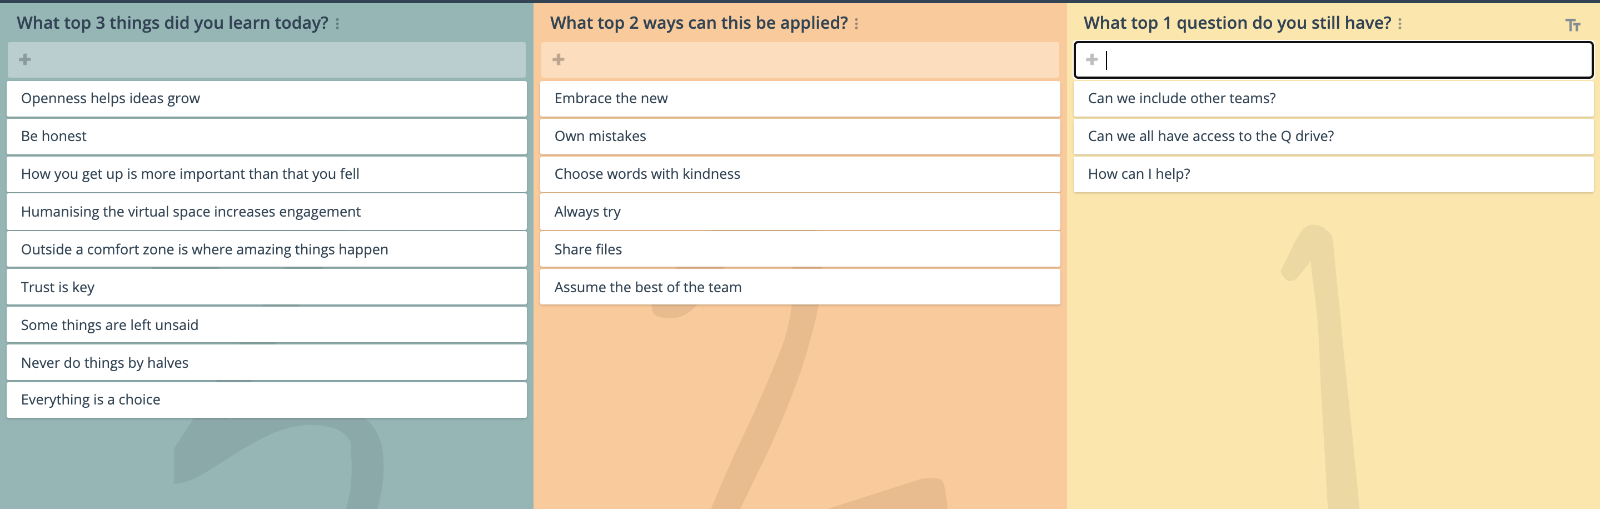Image resolution: width=1600 pixels, height=509 pixels.
Task: Focus the new card input in question column
Action: click(1333, 60)
